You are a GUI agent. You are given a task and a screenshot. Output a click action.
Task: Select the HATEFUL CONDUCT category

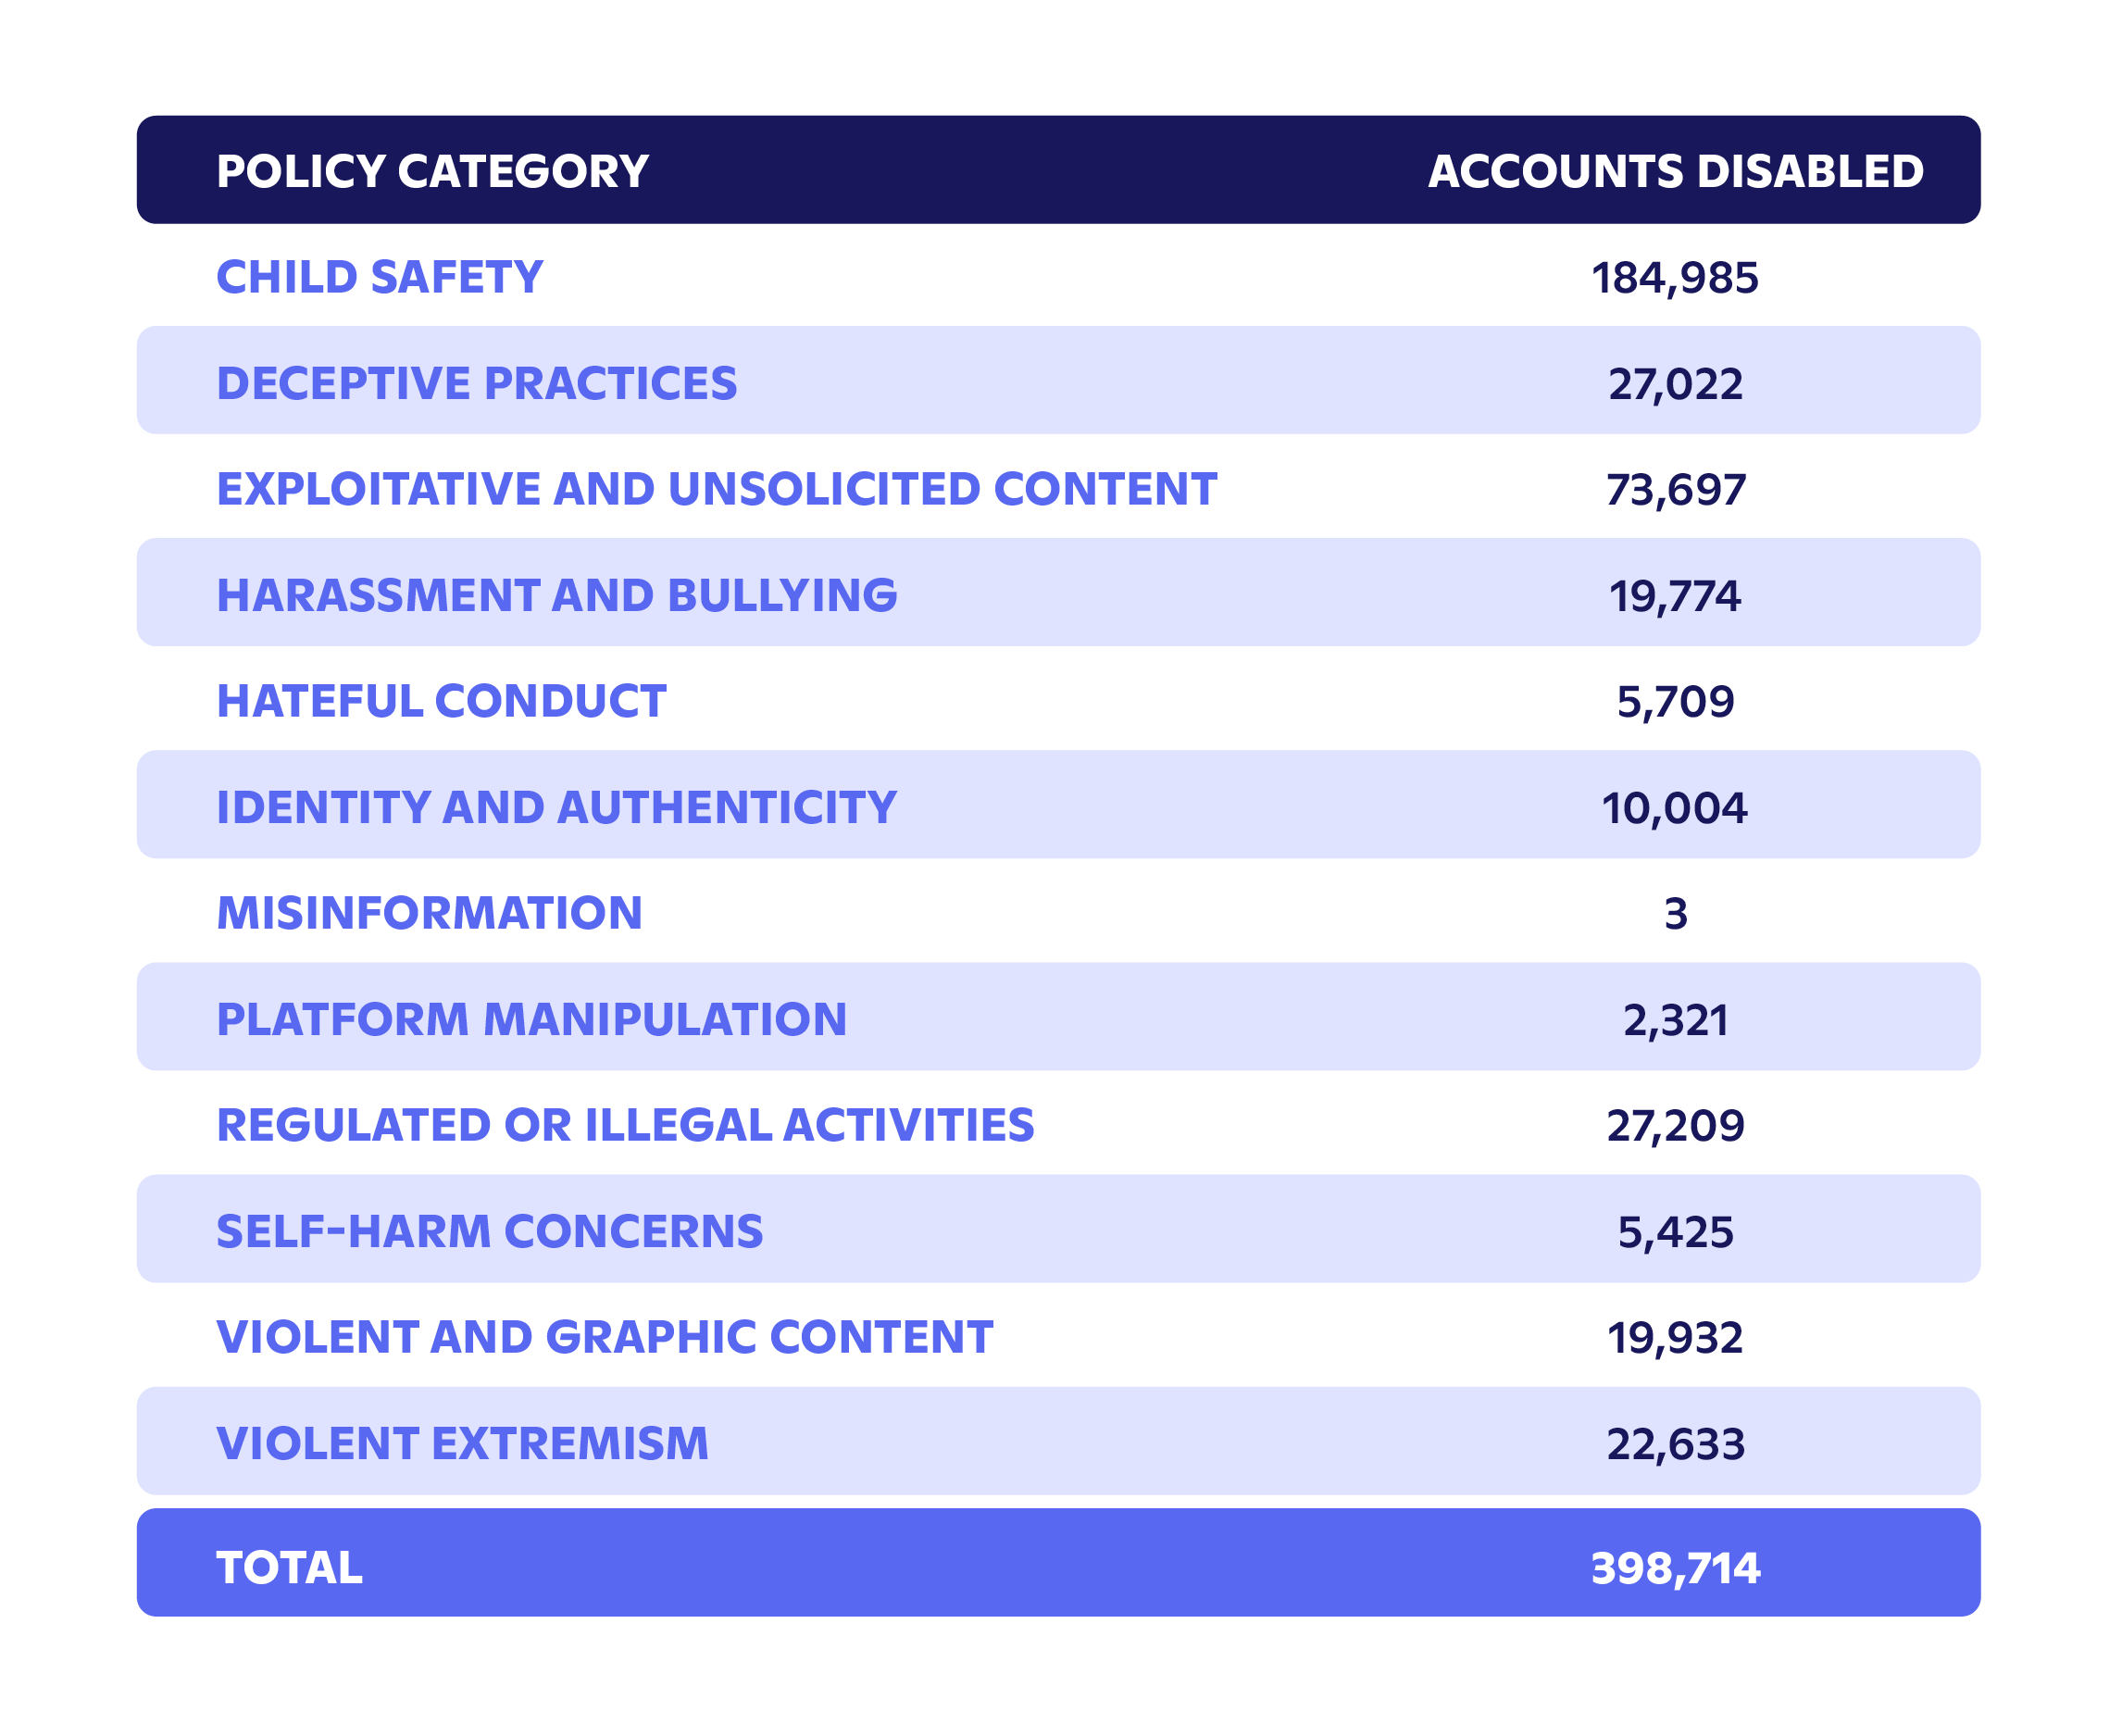click(x=441, y=701)
